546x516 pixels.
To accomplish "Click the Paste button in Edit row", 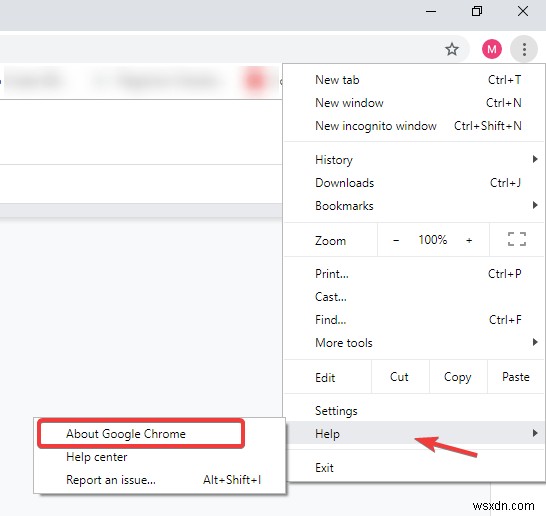I will point(516,377).
